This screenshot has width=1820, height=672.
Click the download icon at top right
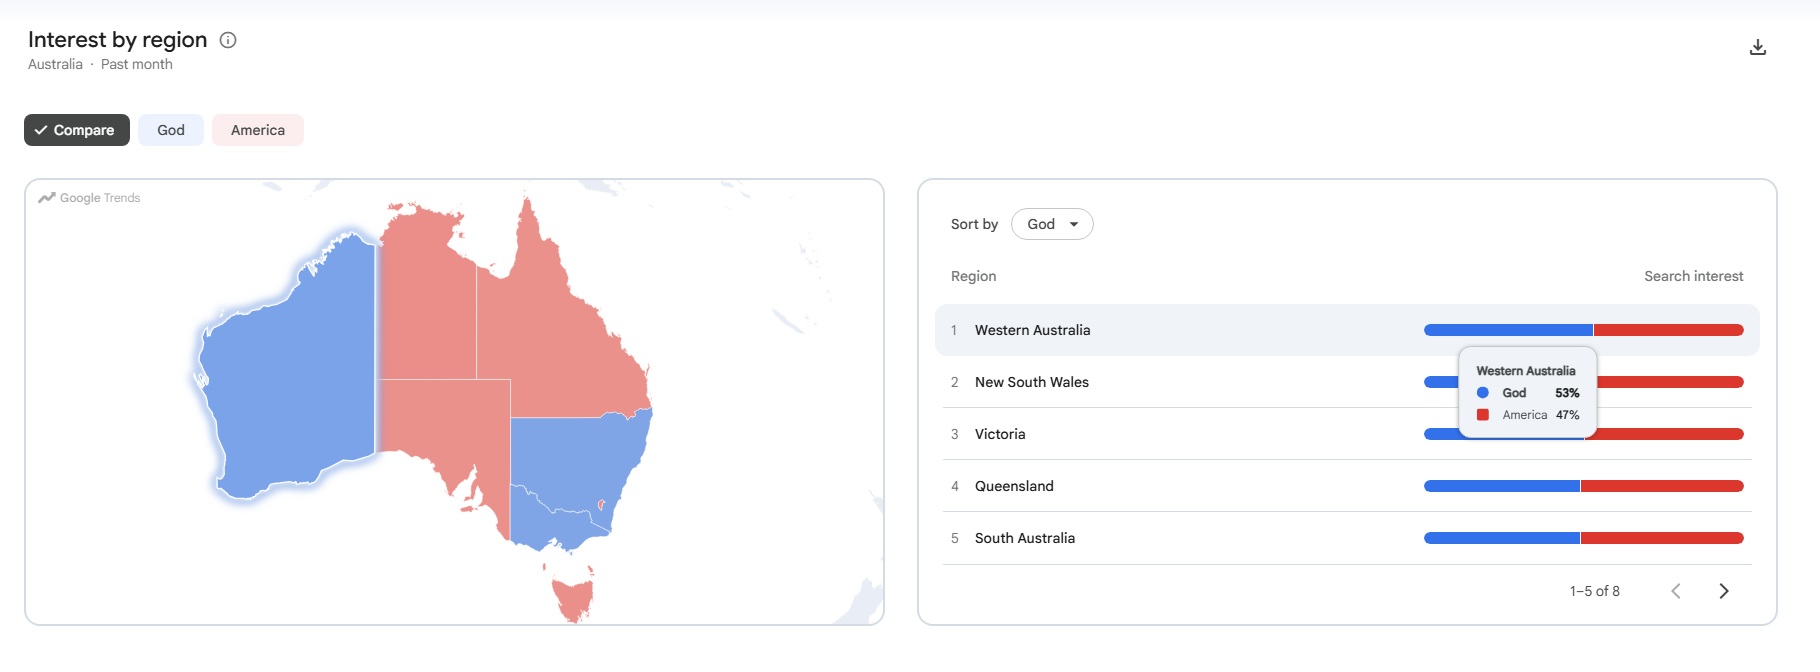[x=1757, y=47]
